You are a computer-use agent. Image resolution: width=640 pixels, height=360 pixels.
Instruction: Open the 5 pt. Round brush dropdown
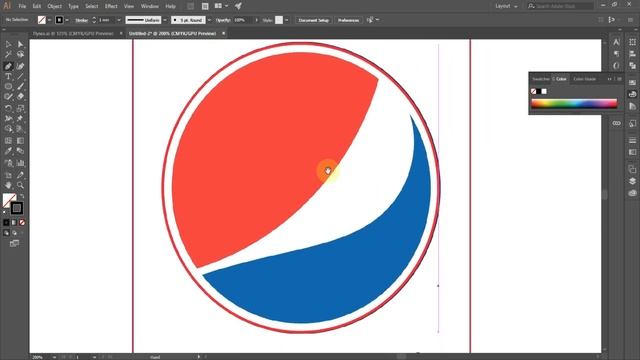tap(209, 20)
